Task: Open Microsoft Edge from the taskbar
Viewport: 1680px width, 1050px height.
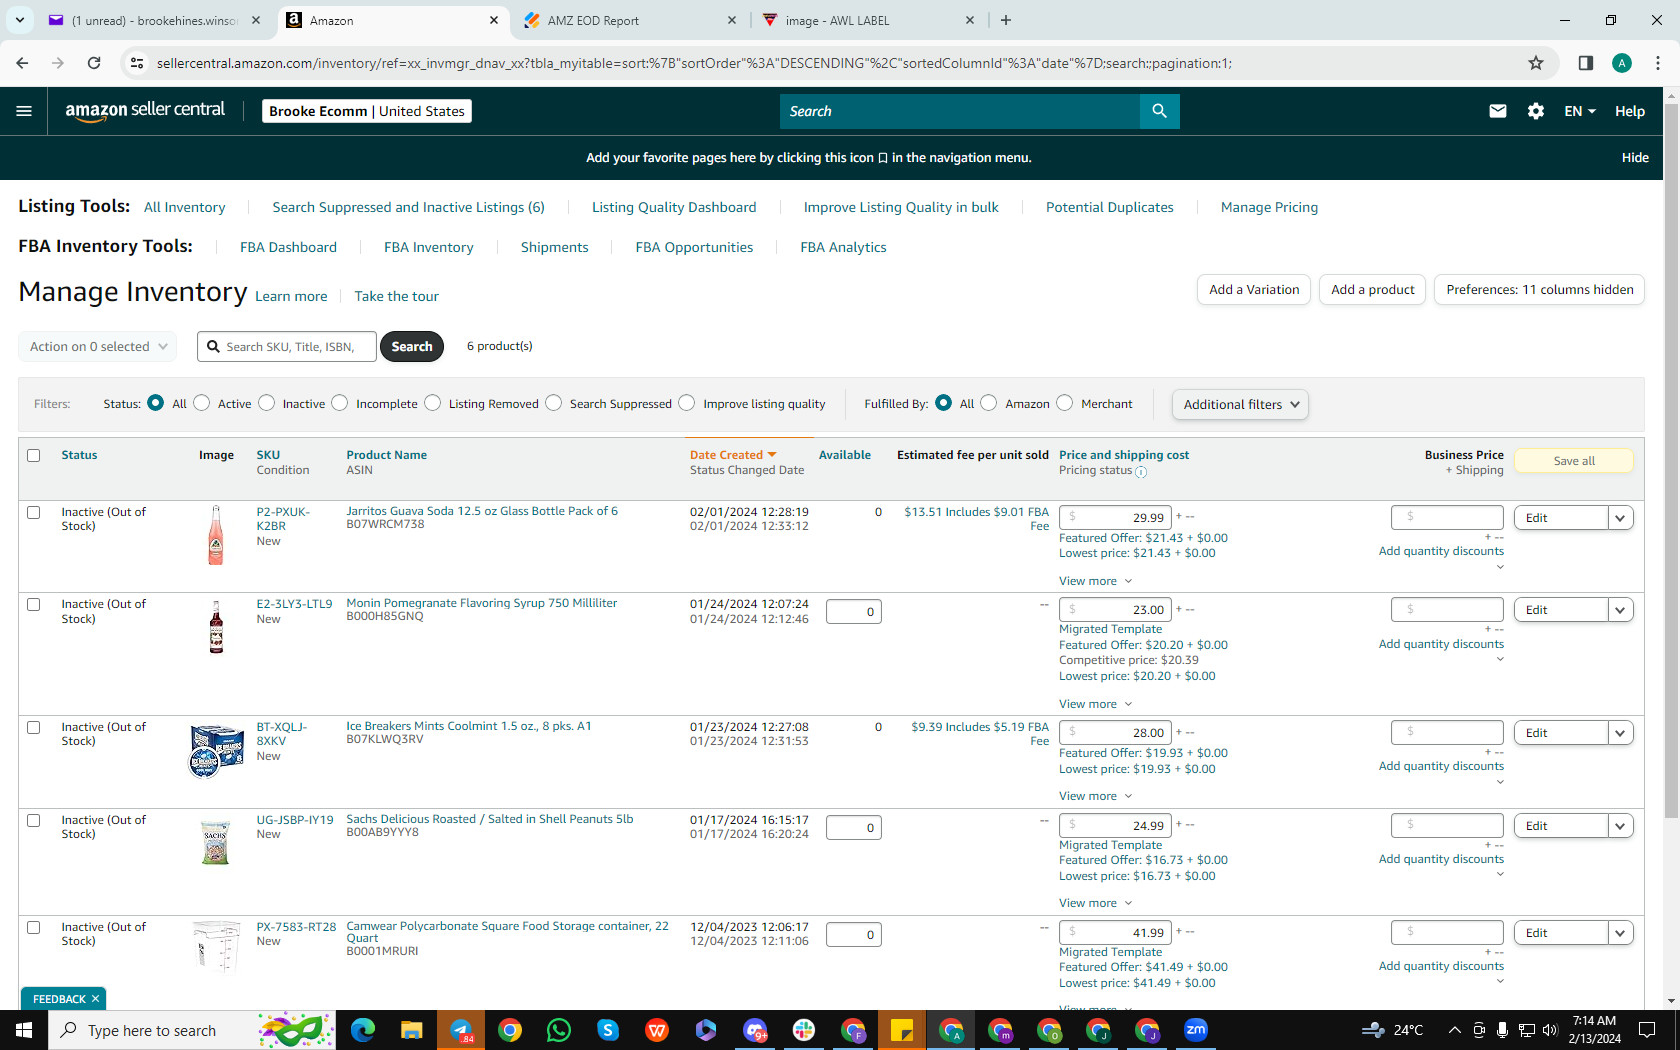Action: (x=363, y=1030)
